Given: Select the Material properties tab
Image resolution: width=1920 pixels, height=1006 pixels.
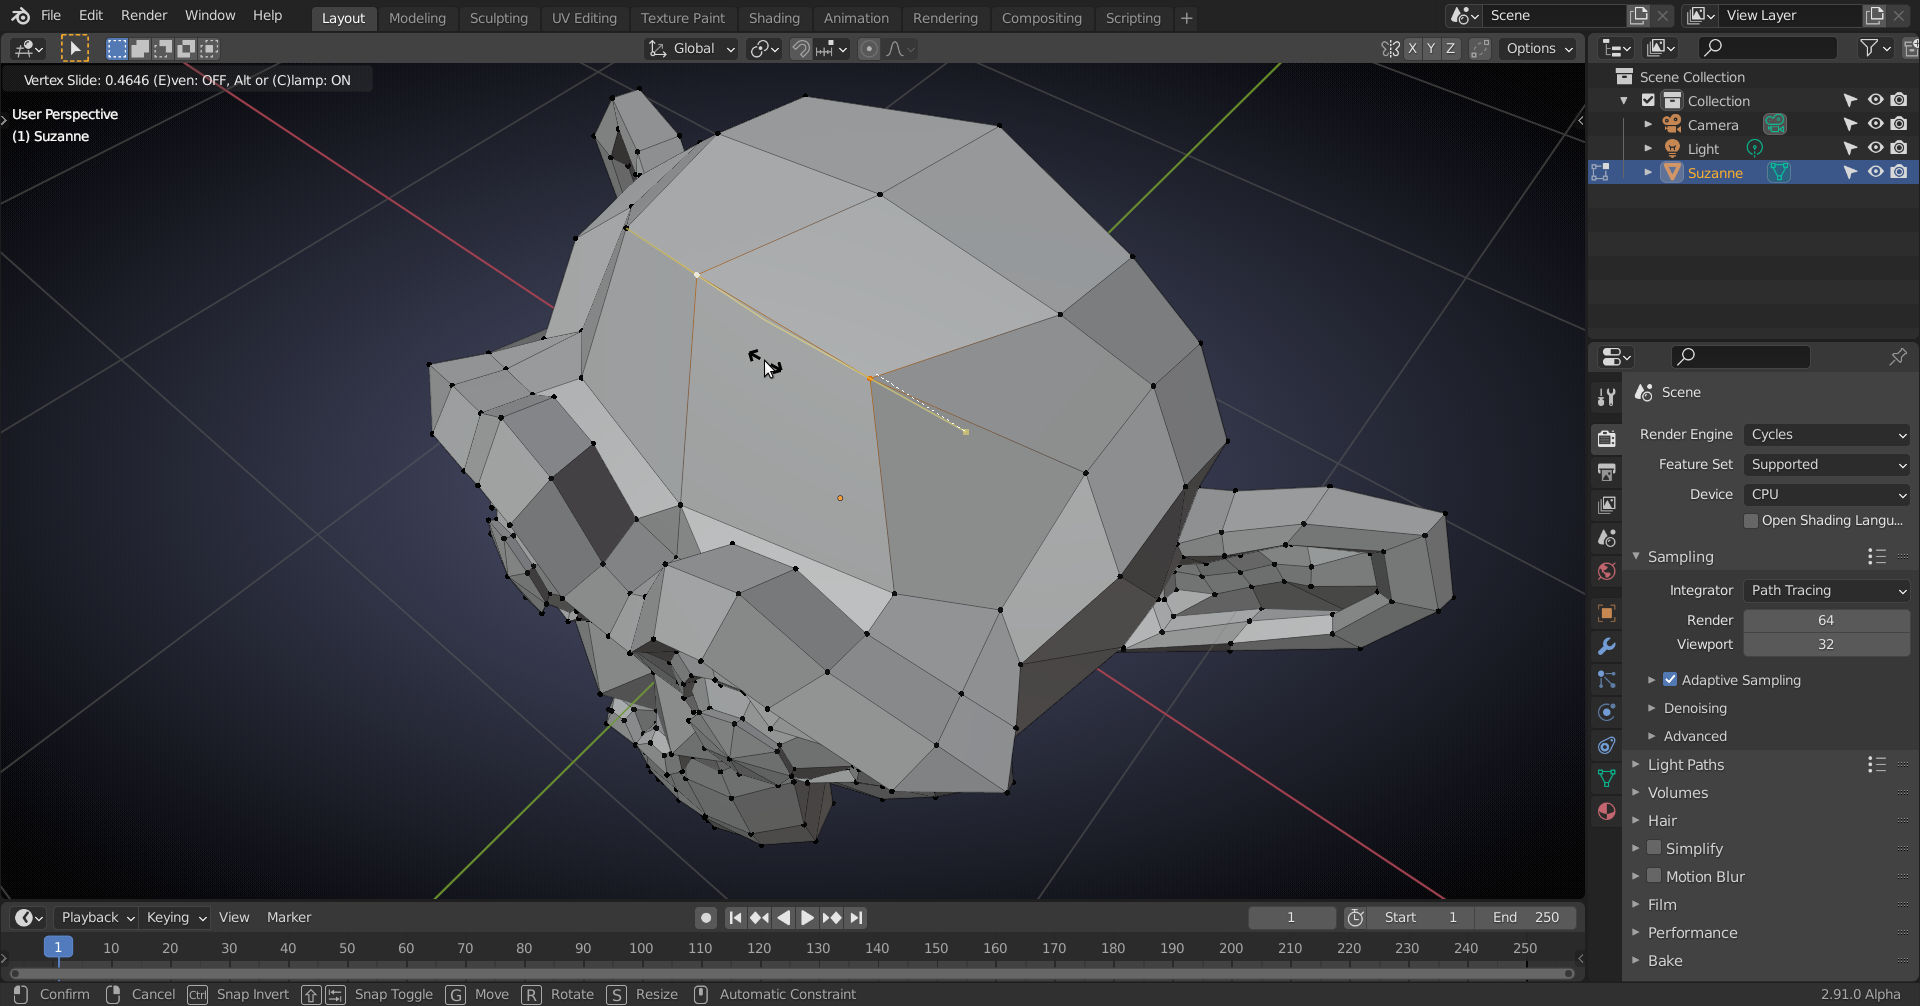Looking at the screenshot, I should (1606, 811).
